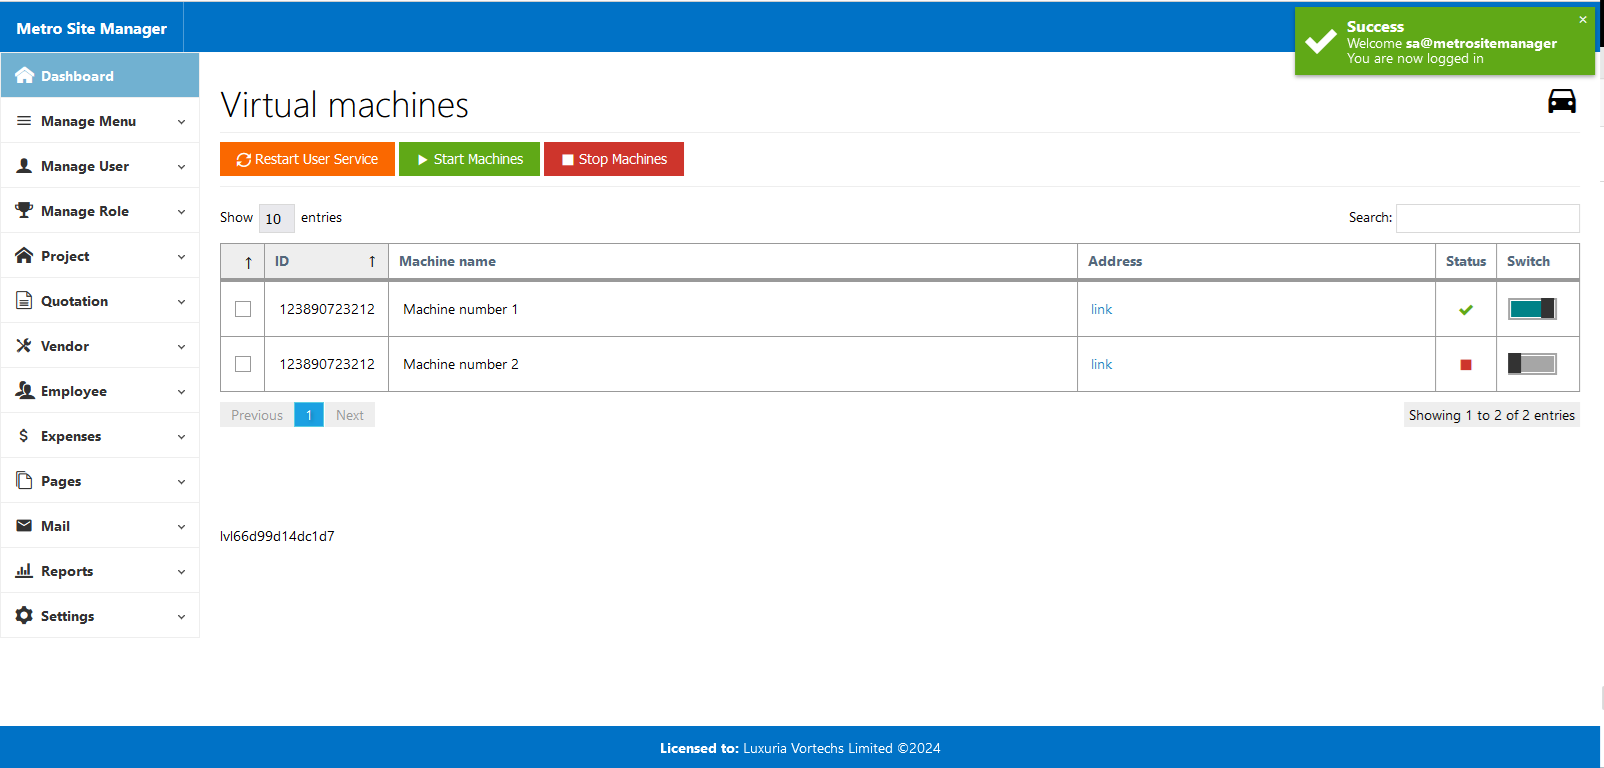Click the Expenses dollar icon
The width and height of the screenshot is (1604, 768).
24,436
